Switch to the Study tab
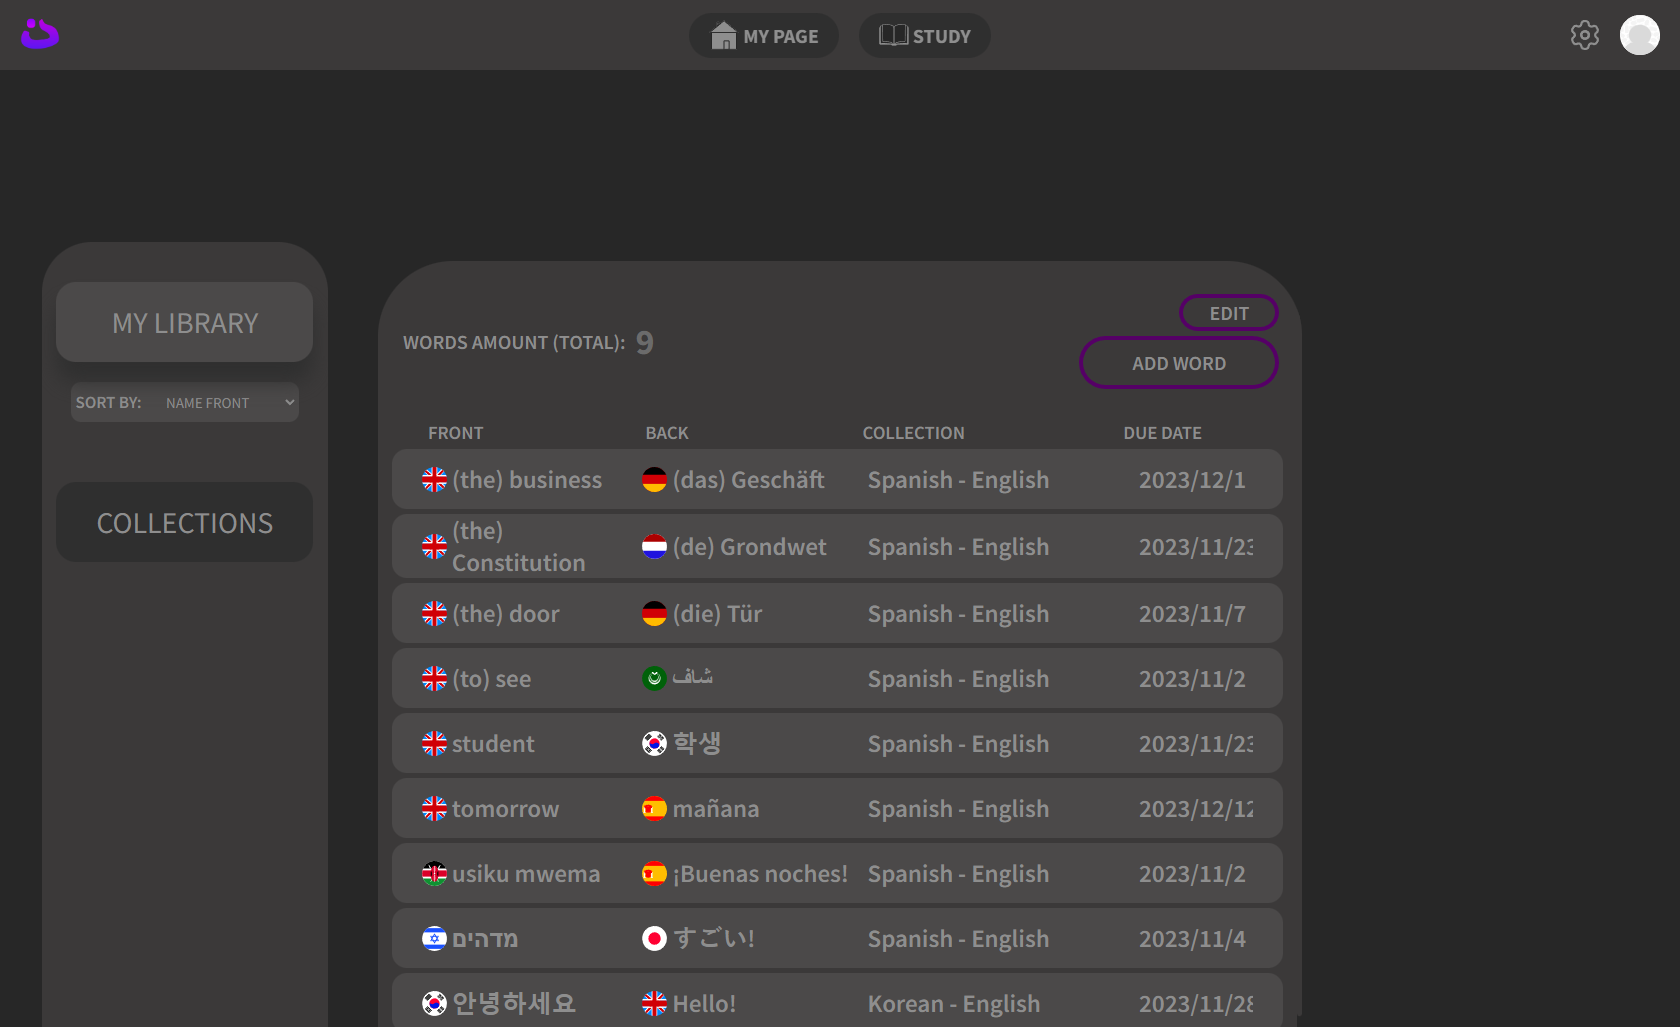The image size is (1680, 1027). click(x=924, y=36)
